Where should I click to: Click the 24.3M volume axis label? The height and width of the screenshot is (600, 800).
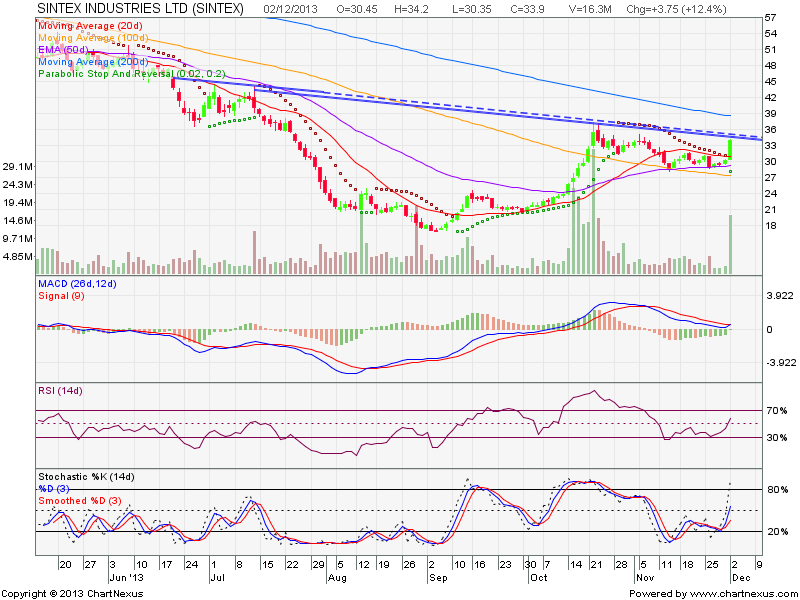[18, 185]
